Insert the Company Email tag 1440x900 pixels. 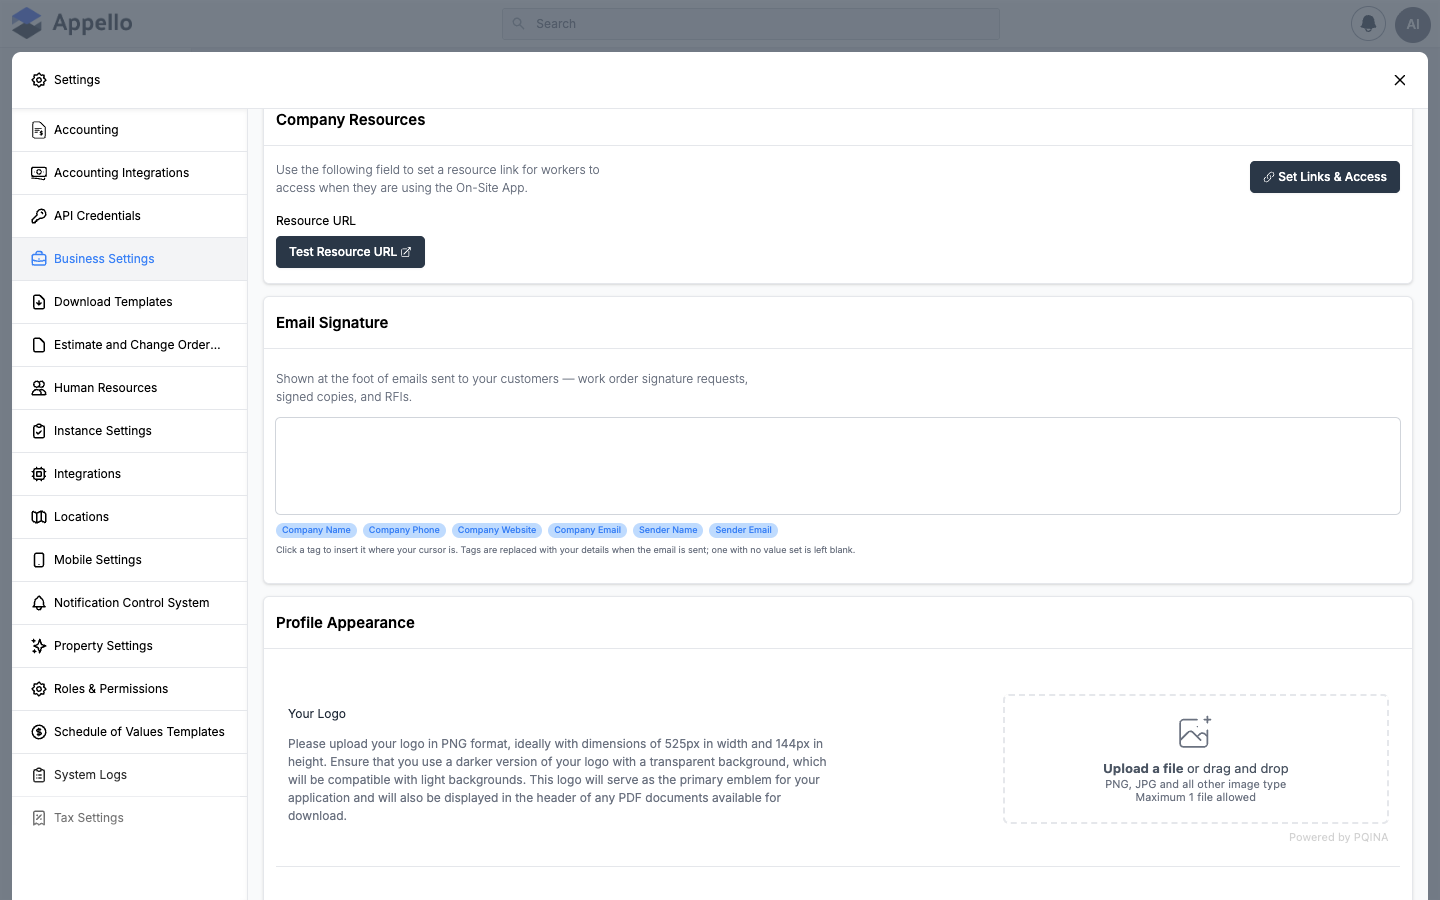pyautogui.click(x=588, y=530)
